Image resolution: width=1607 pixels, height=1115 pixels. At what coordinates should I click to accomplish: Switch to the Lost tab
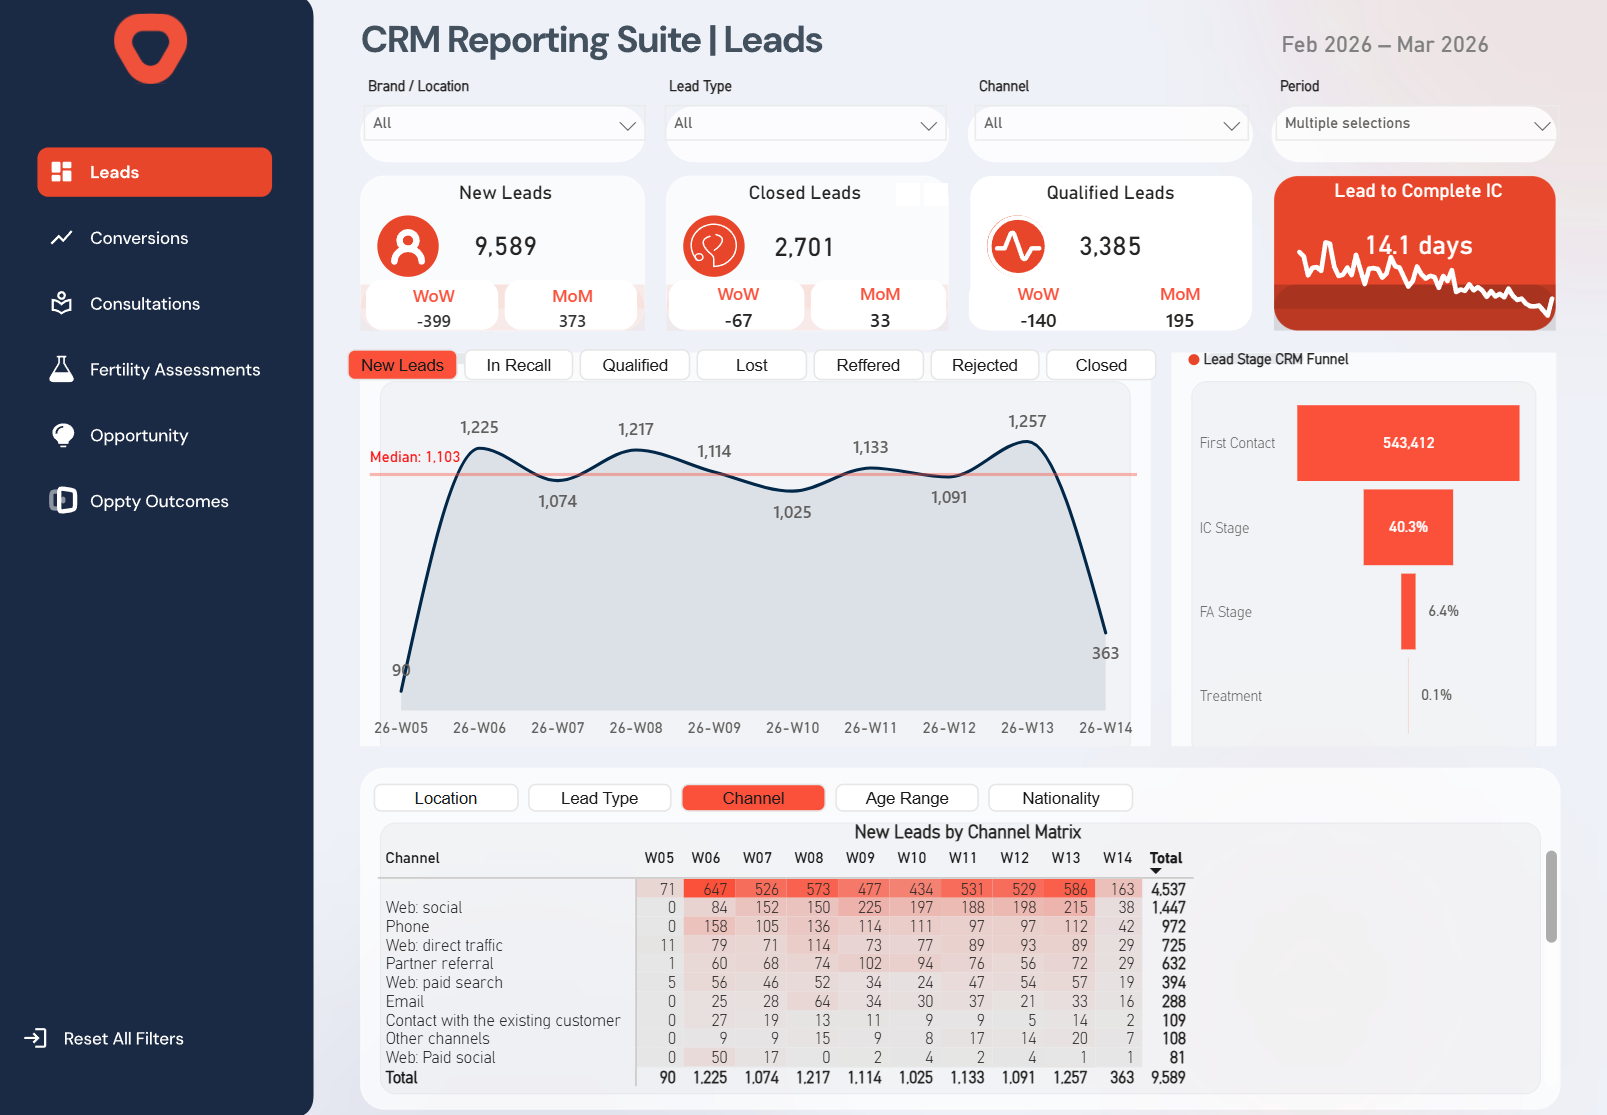point(752,365)
